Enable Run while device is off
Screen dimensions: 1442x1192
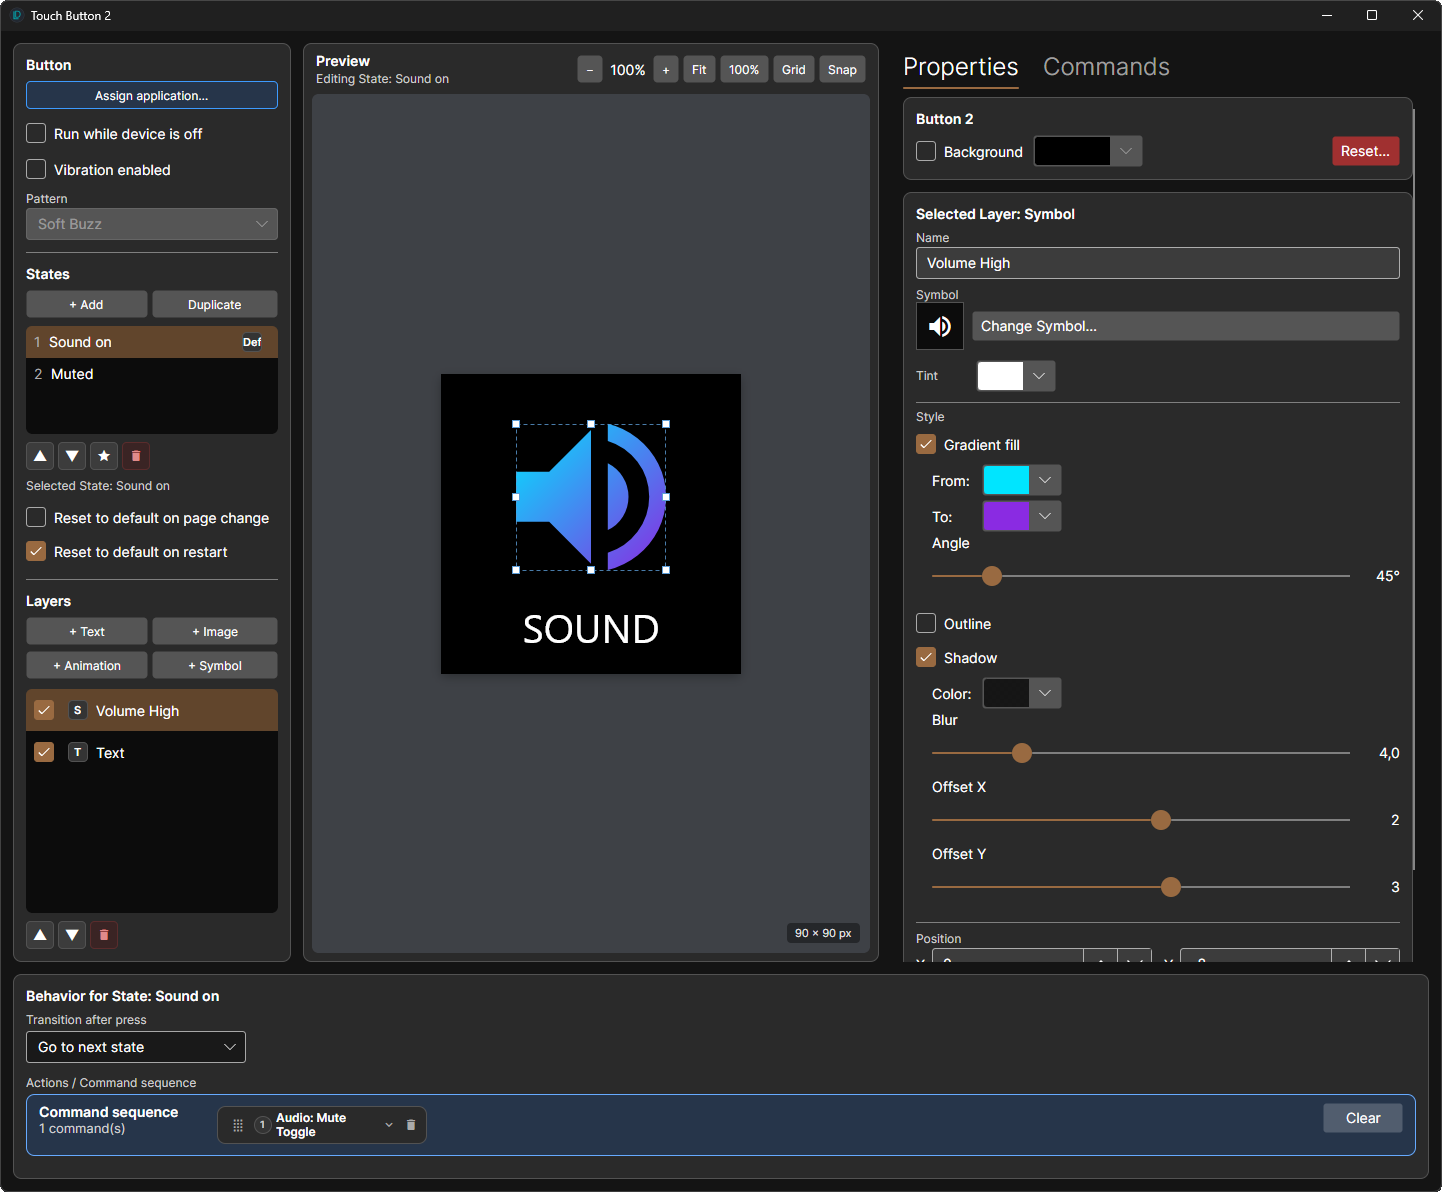point(36,133)
